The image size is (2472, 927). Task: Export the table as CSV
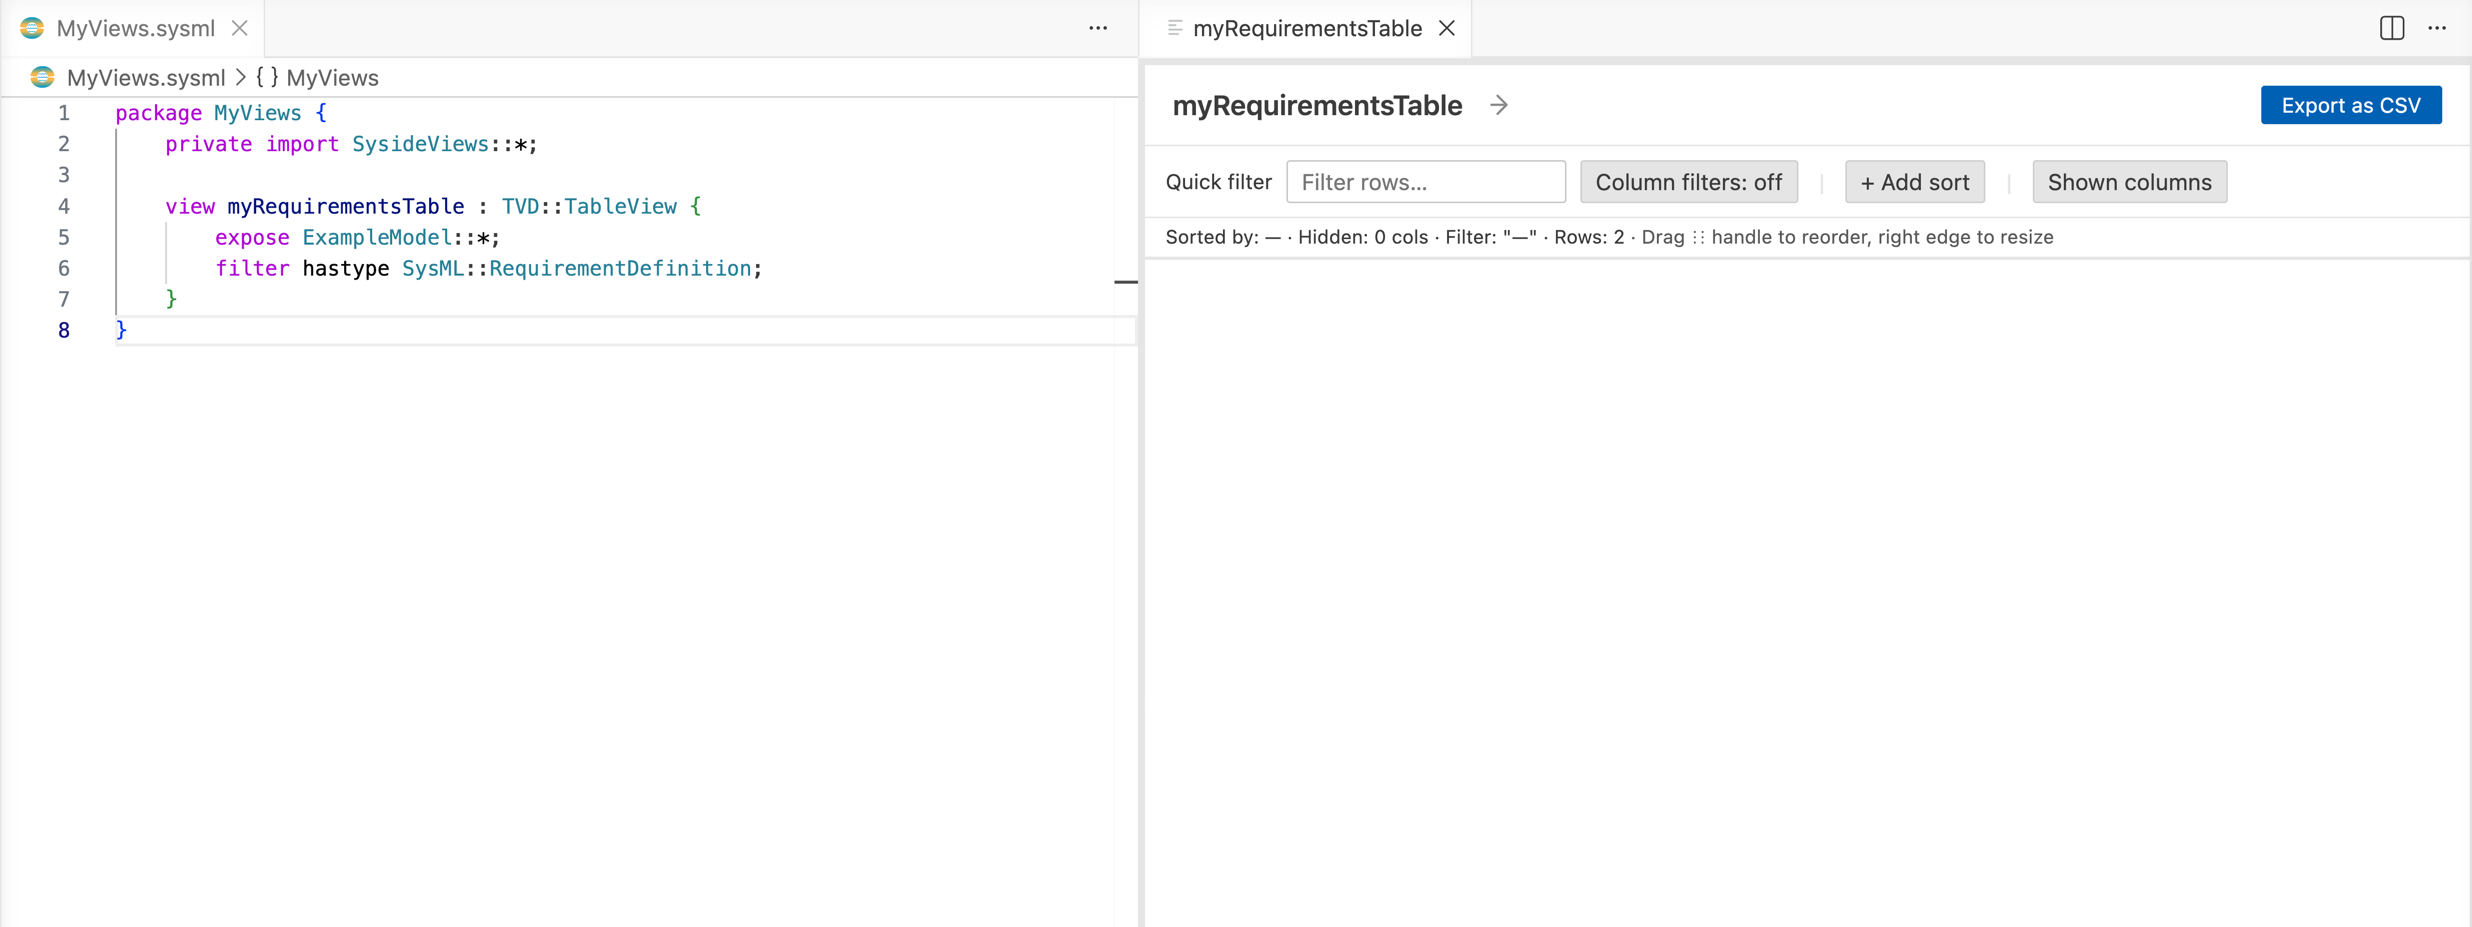coord(2351,105)
